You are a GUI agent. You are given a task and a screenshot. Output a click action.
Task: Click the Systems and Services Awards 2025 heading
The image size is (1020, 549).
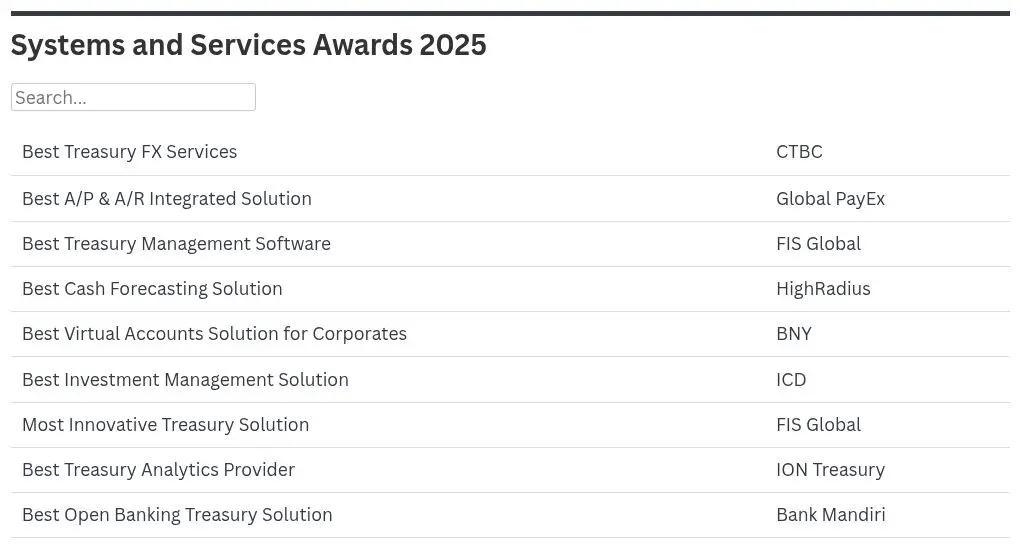(248, 45)
